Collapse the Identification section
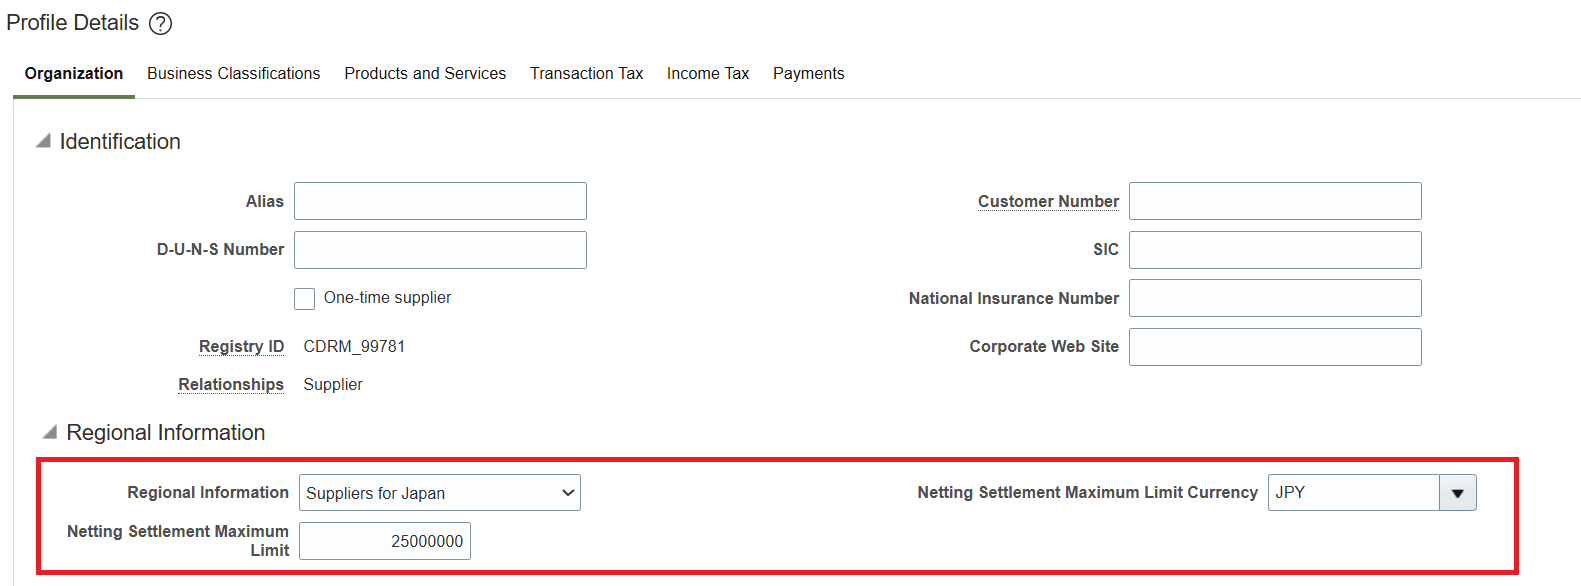The height and width of the screenshot is (586, 1581). [43, 141]
